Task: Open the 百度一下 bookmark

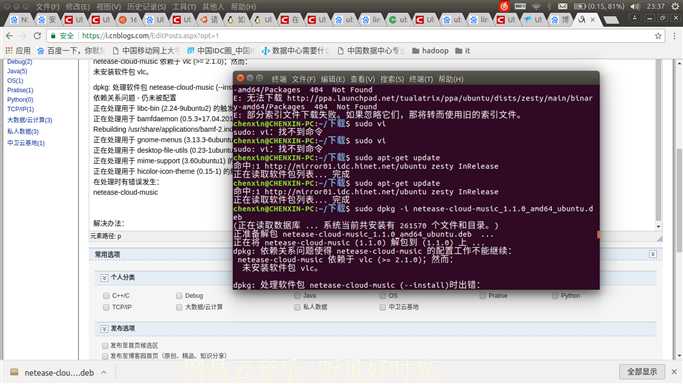Action: (x=70, y=51)
